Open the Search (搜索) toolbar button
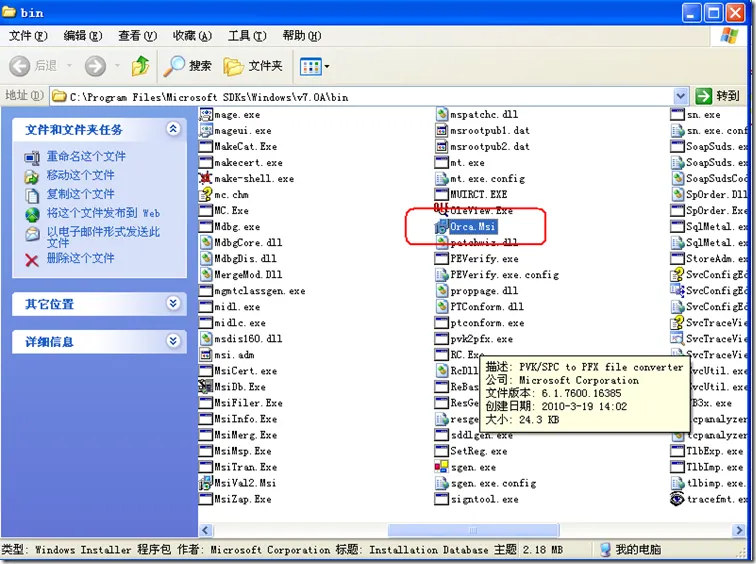The image size is (756, 564). (x=188, y=66)
